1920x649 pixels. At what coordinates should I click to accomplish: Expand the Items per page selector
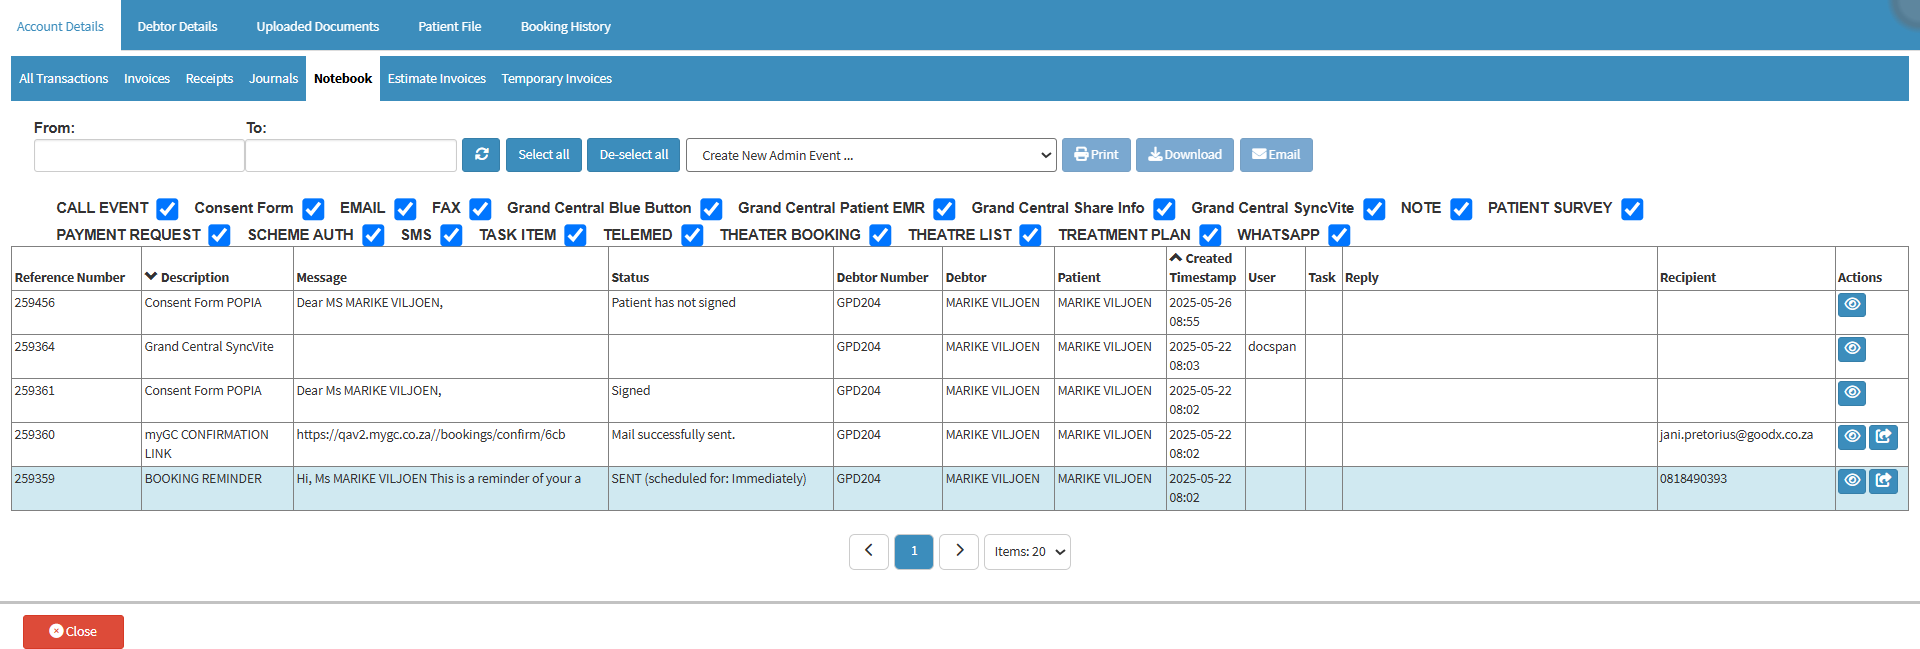point(1027,552)
